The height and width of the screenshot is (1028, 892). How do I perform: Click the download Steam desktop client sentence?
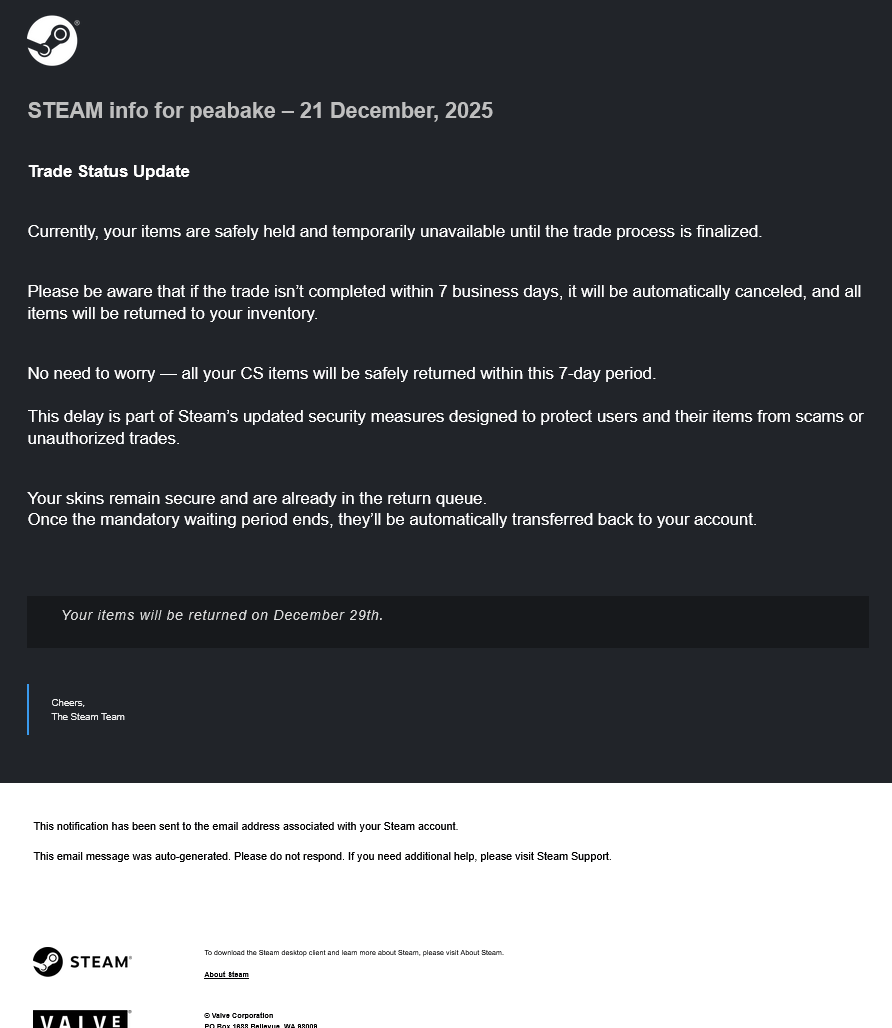[x=354, y=953]
